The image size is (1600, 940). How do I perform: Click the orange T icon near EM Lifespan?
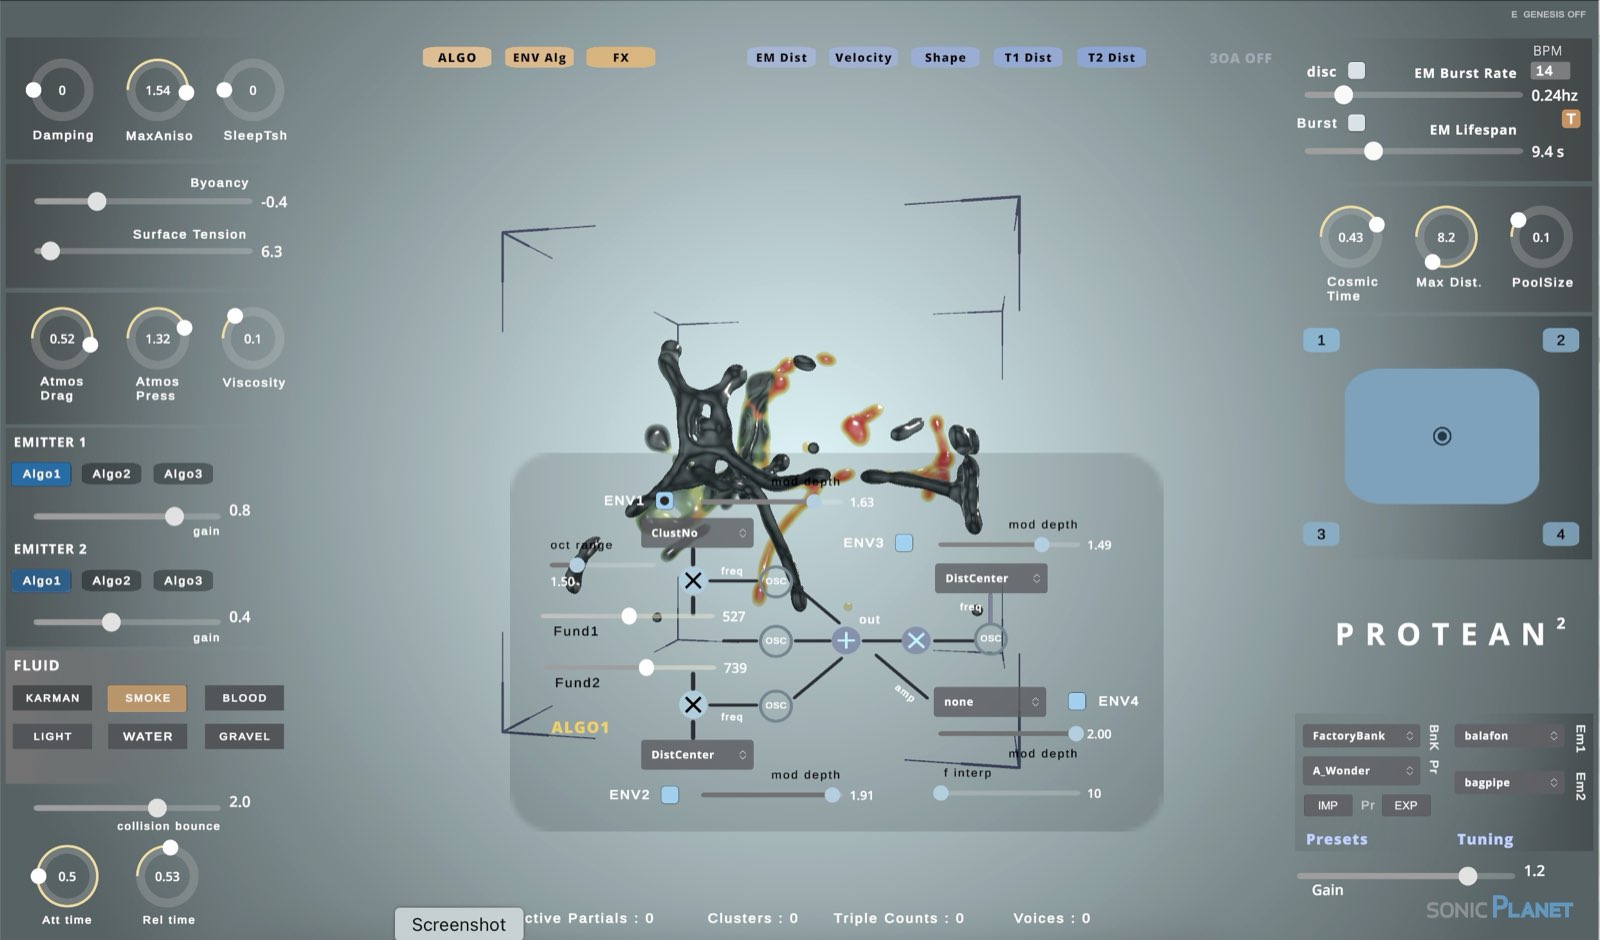1571,119
